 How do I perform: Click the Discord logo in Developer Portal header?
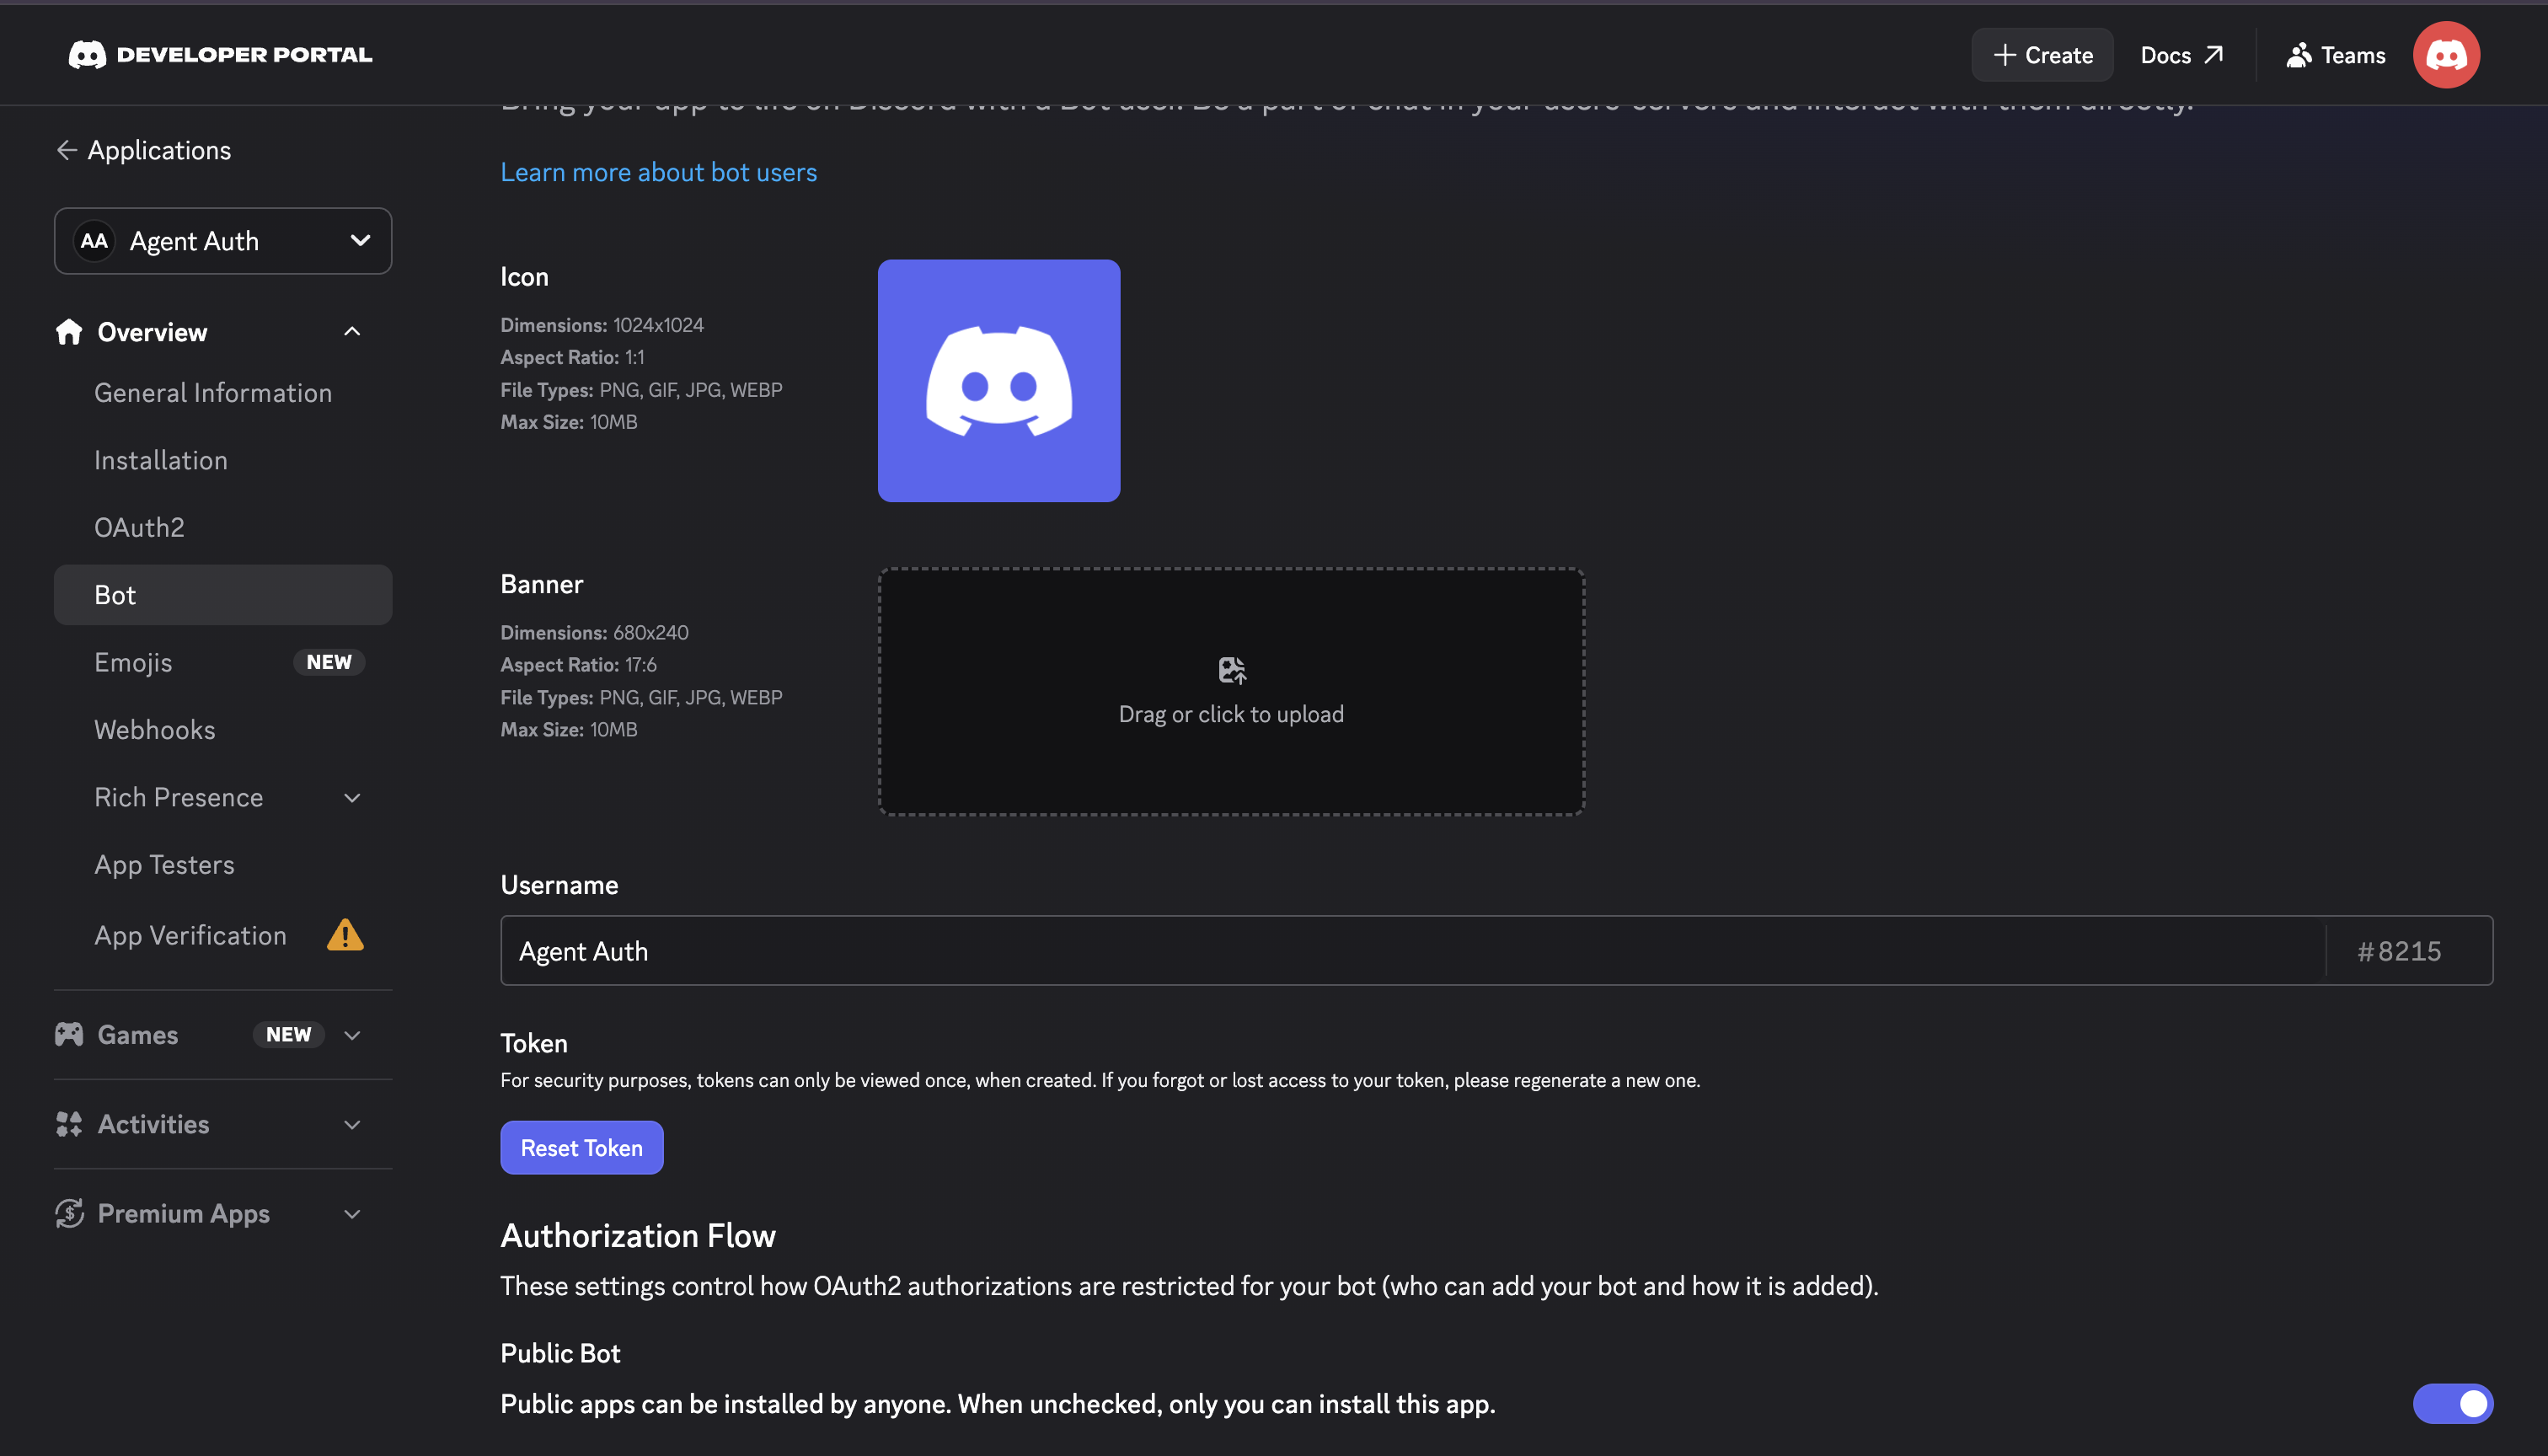(87, 55)
